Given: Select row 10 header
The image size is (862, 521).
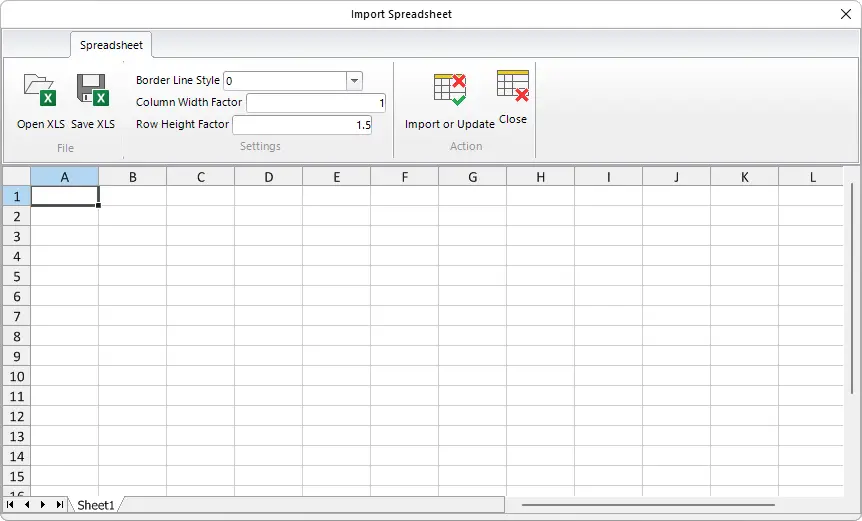Looking at the screenshot, I should pyautogui.click(x=17, y=376).
